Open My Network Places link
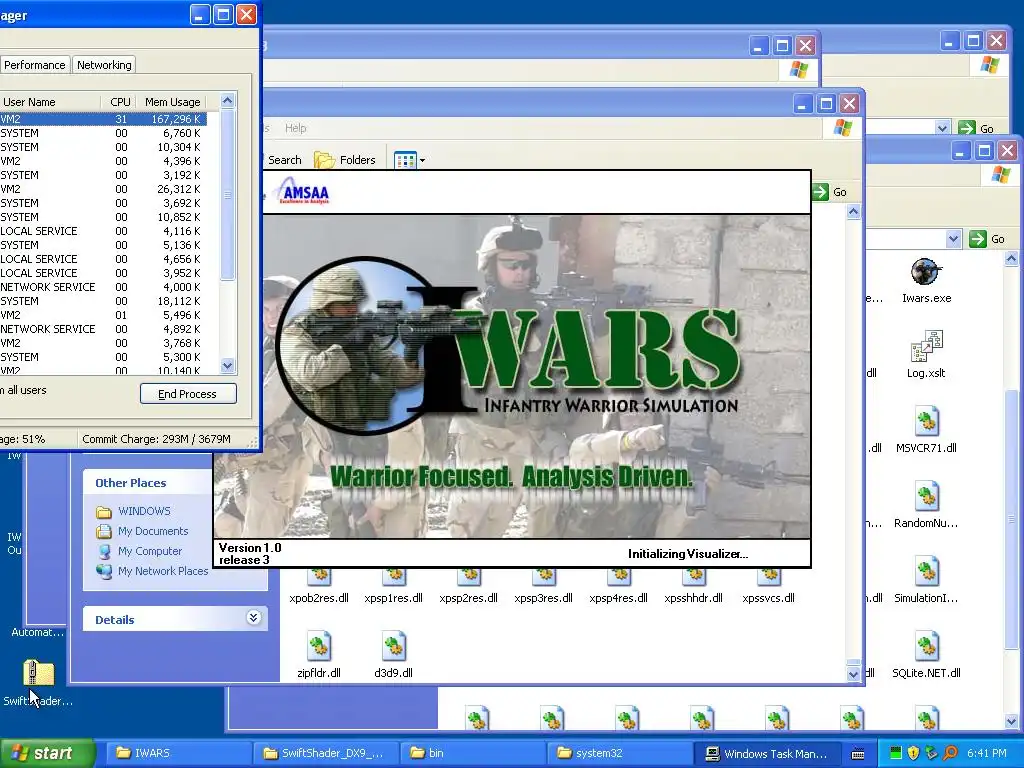1024x768 pixels. [x=163, y=571]
